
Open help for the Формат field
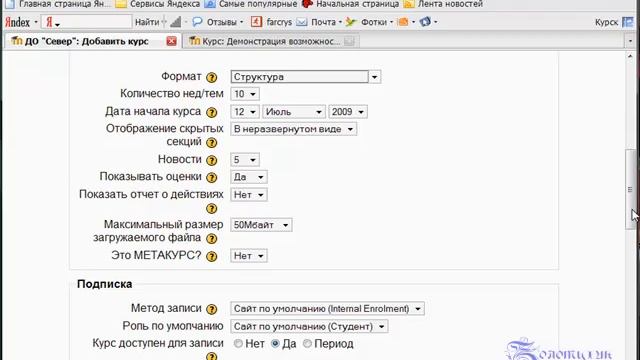pyautogui.click(x=211, y=77)
